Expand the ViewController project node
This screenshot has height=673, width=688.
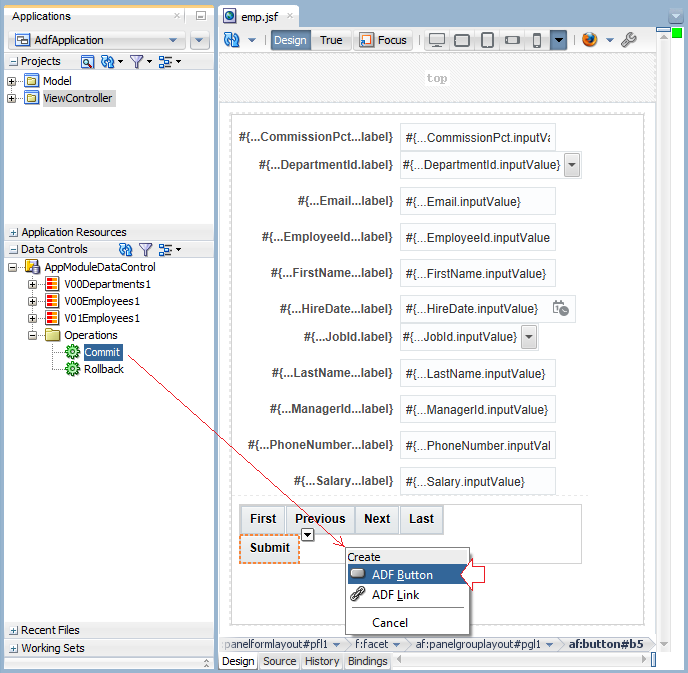tap(12, 98)
